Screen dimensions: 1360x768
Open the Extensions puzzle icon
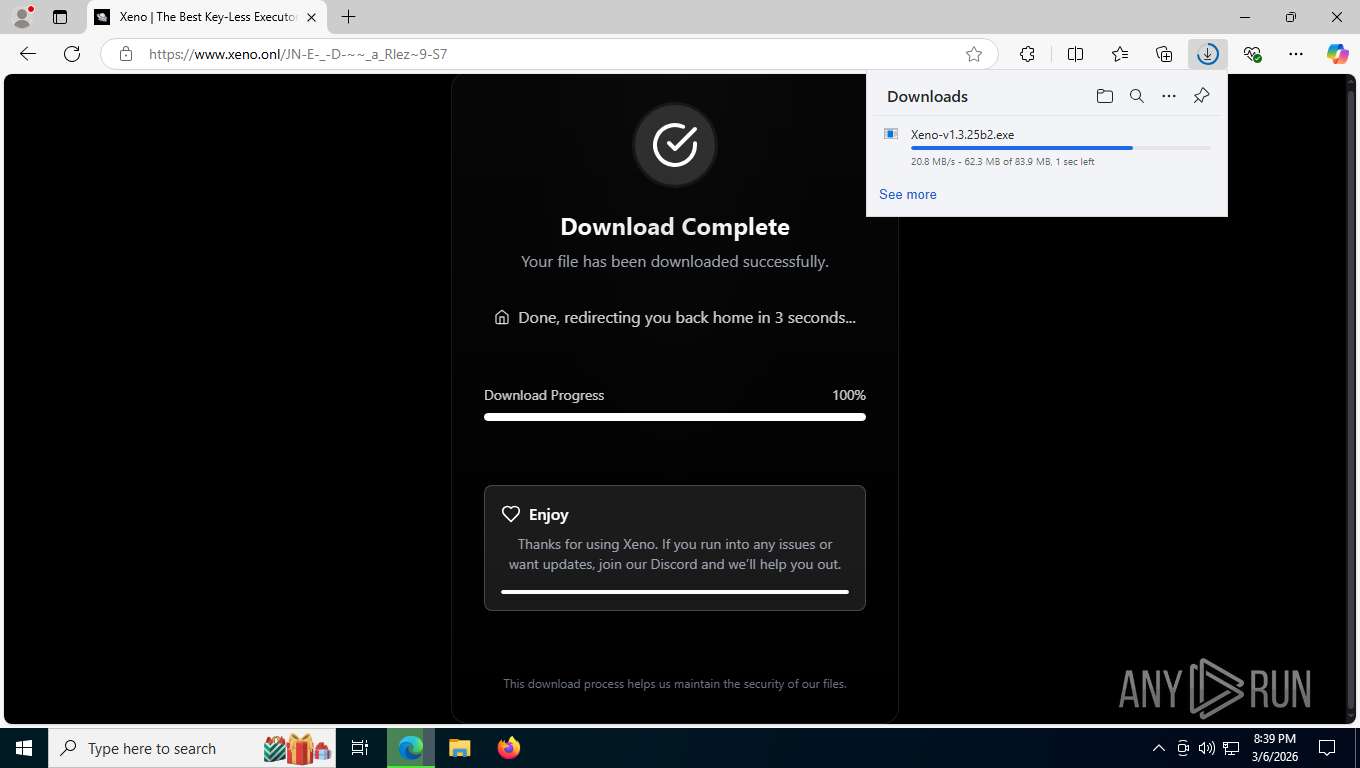(1027, 54)
